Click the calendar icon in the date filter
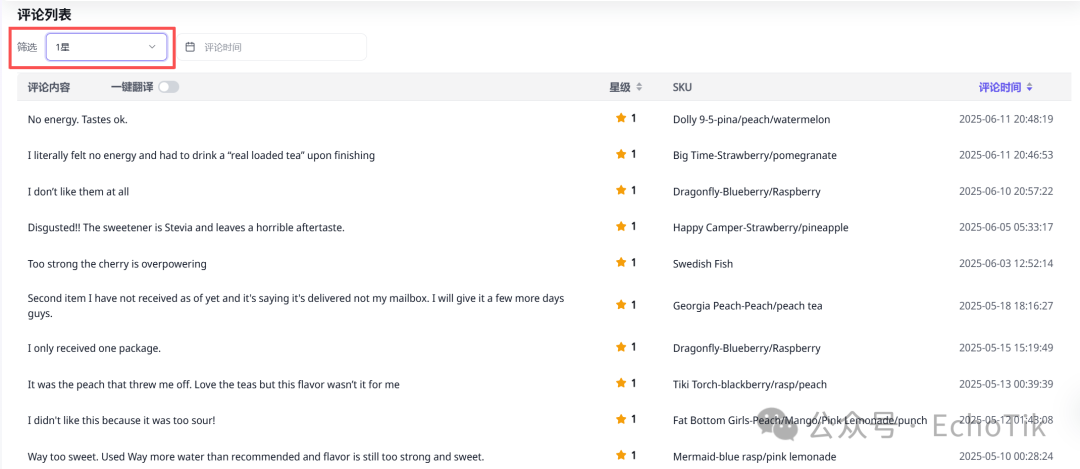The height and width of the screenshot is (469, 1080). tap(191, 47)
